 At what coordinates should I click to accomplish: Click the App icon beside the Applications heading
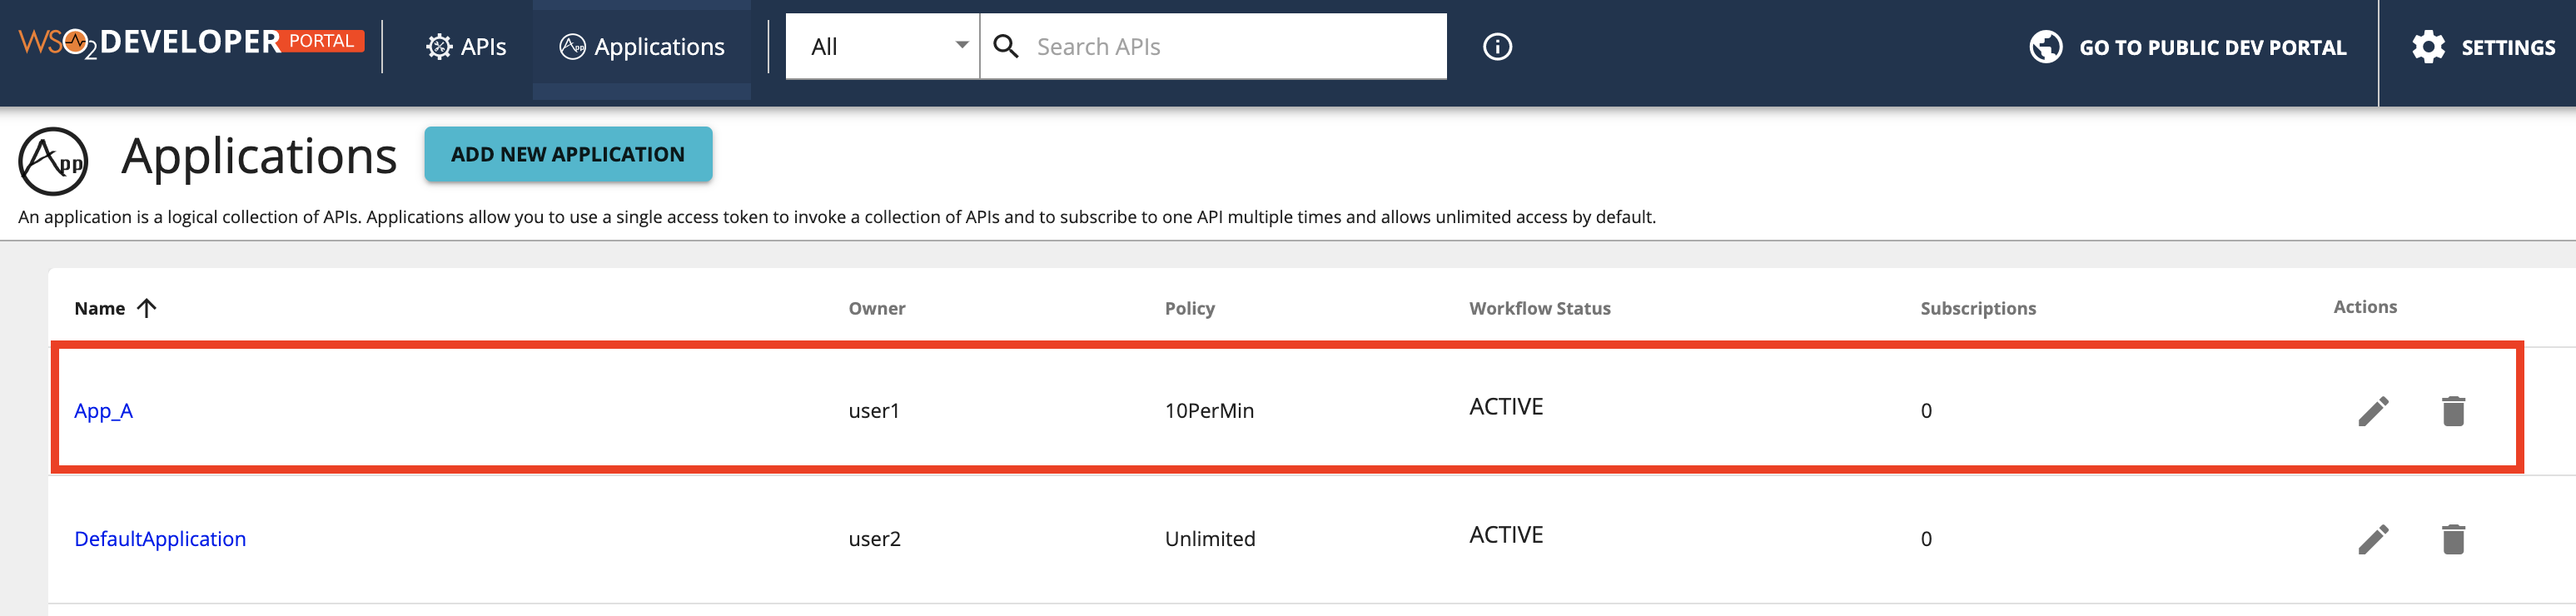53,160
